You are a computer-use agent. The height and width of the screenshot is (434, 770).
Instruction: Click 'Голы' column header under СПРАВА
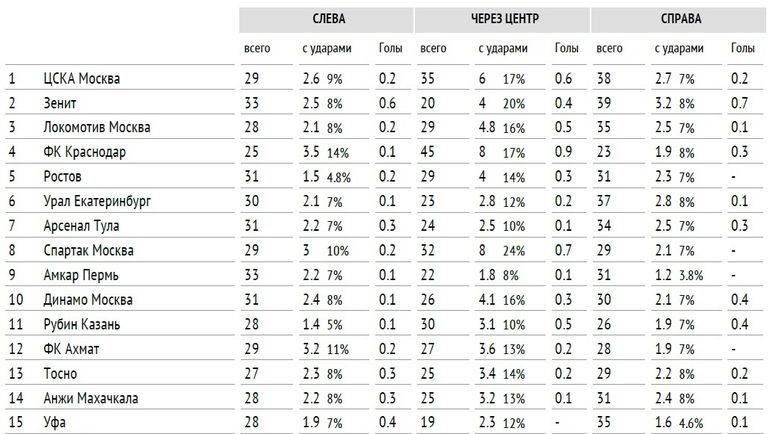tap(743, 47)
